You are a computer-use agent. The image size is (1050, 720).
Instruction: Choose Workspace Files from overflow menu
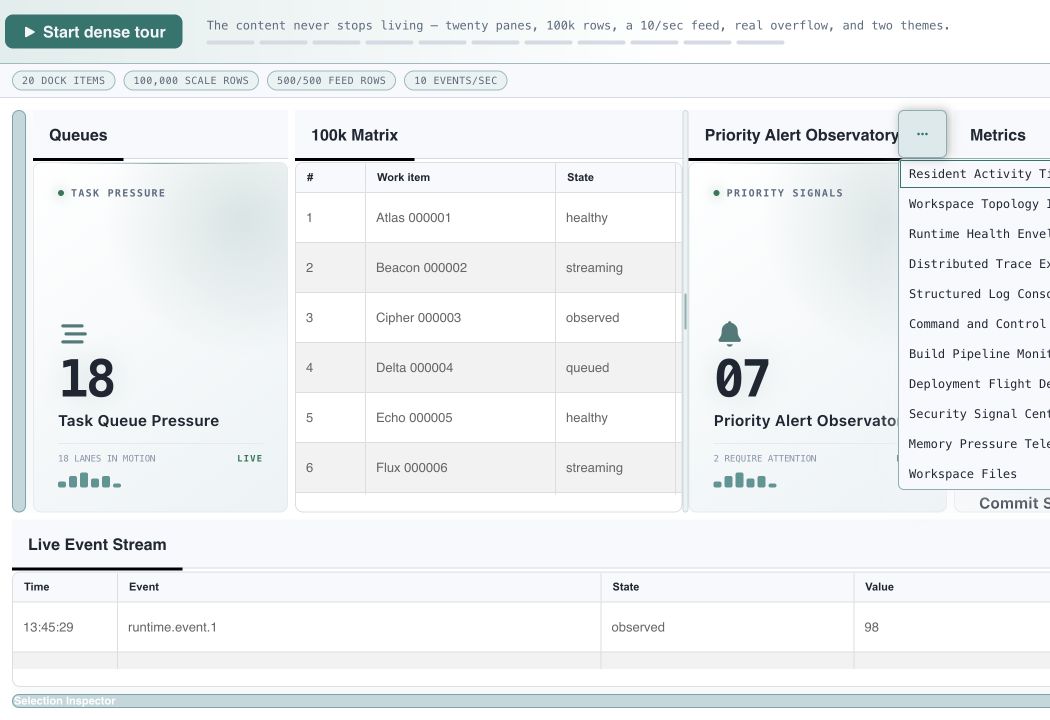click(975, 474)
